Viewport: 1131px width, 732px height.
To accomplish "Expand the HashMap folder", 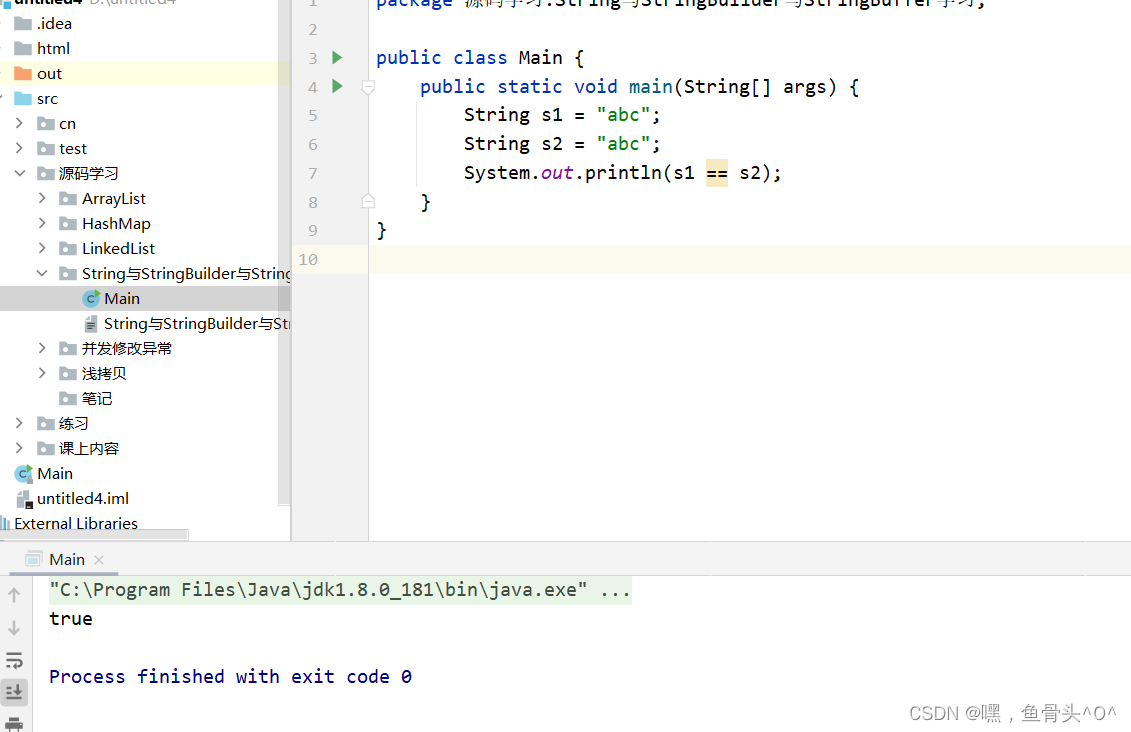I will pos(41,223).
